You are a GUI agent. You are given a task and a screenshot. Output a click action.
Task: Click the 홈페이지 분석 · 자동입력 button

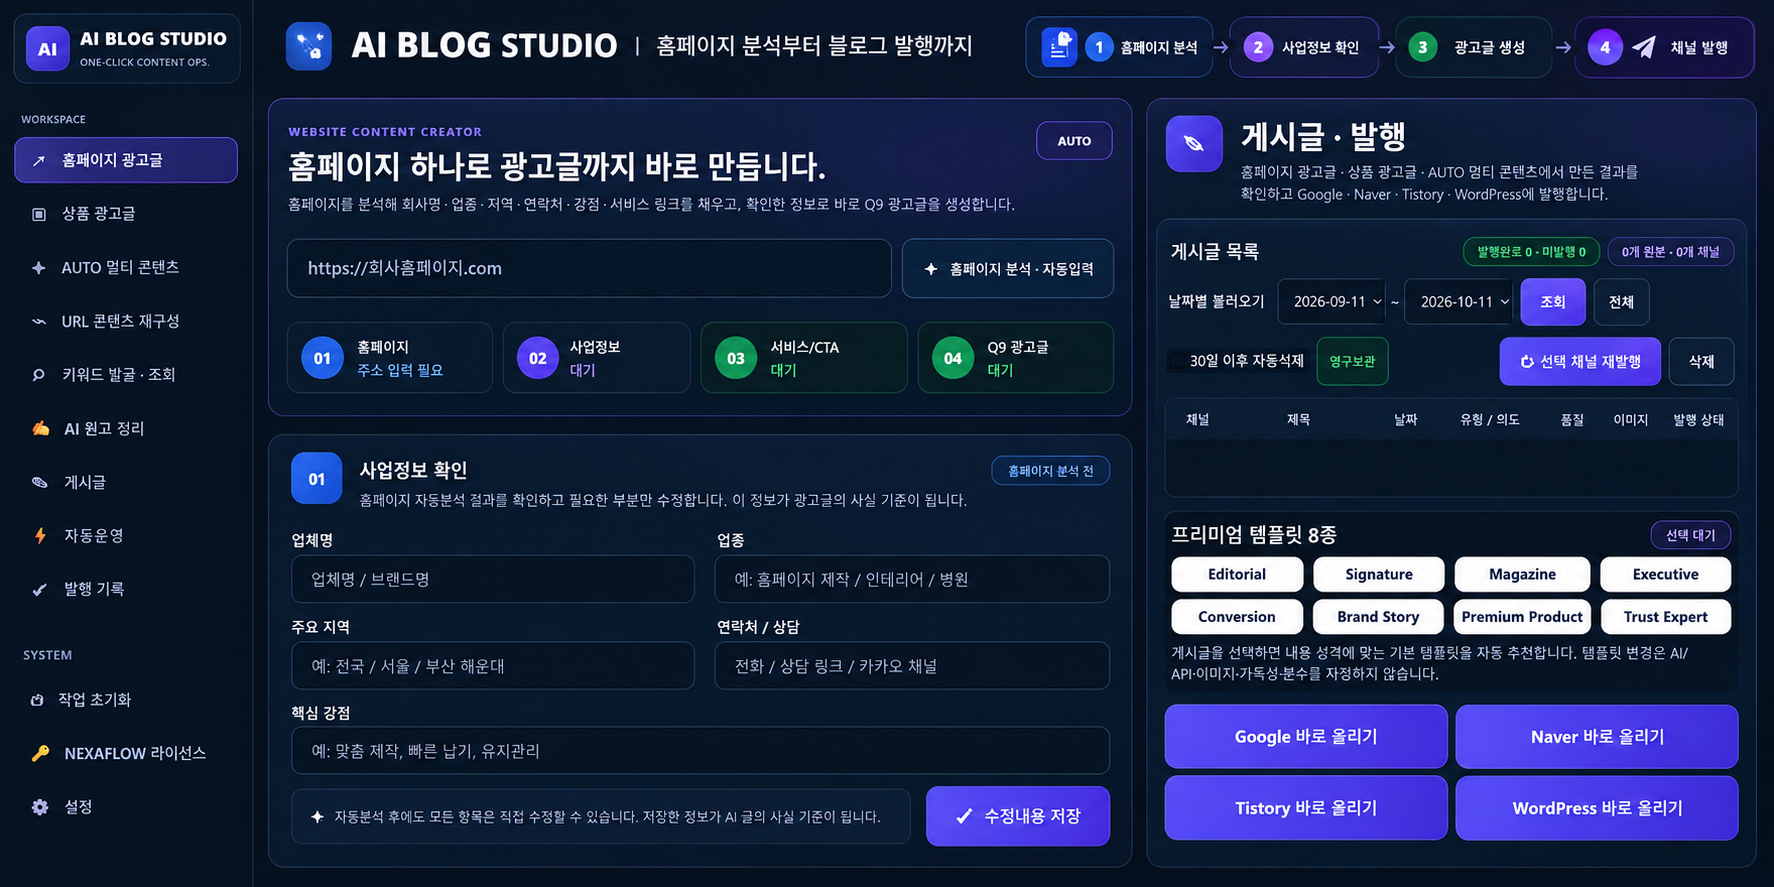pyautogui.click(x=1008, y=268)
